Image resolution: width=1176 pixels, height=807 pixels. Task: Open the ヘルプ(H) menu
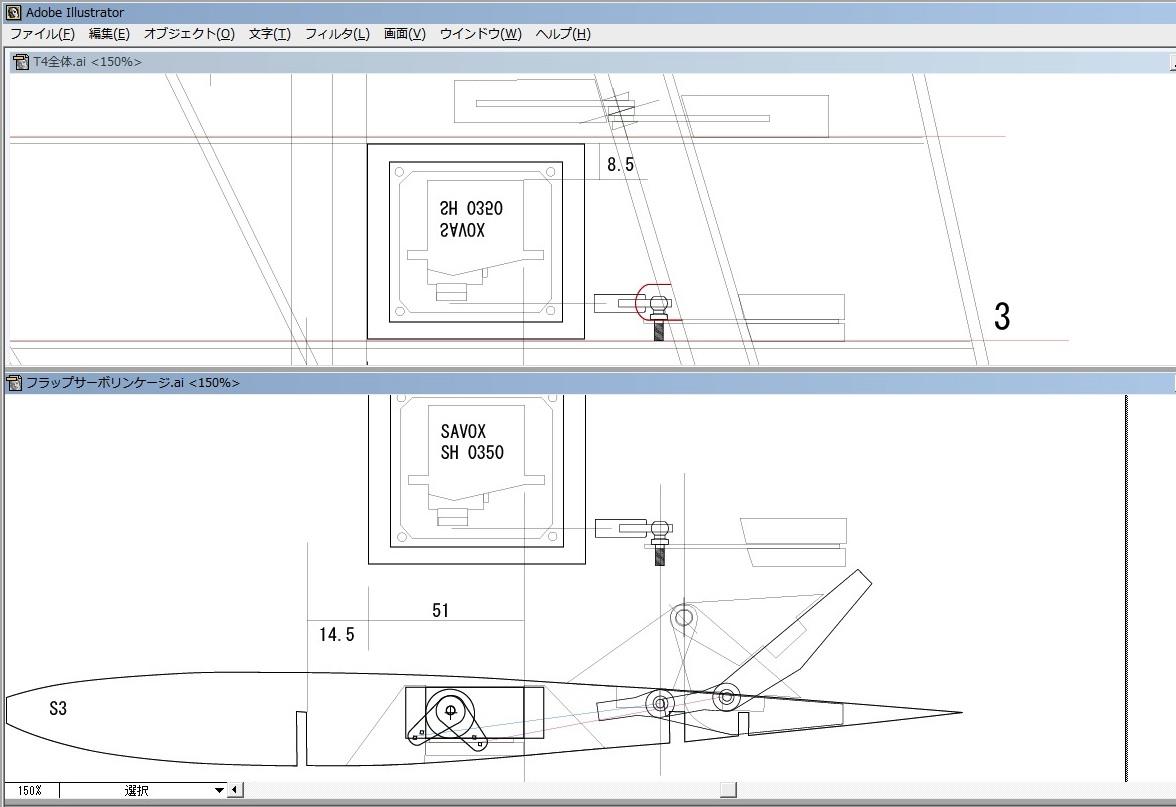[x=562, y=34]
